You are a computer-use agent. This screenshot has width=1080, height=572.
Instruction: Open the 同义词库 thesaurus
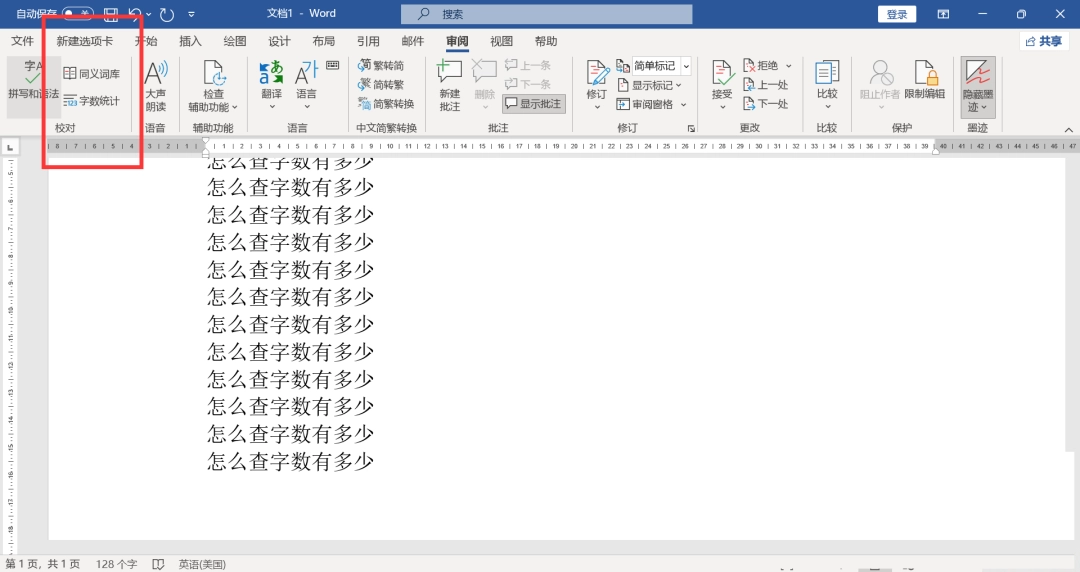92,74
